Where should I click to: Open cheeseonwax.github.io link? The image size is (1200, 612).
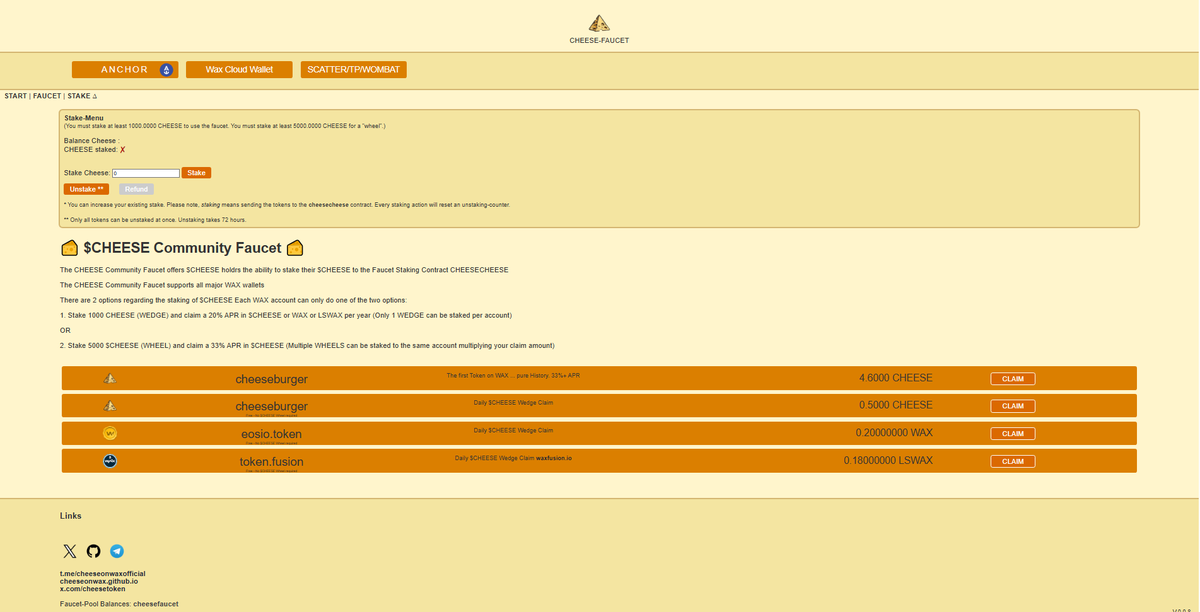point(99,581)
